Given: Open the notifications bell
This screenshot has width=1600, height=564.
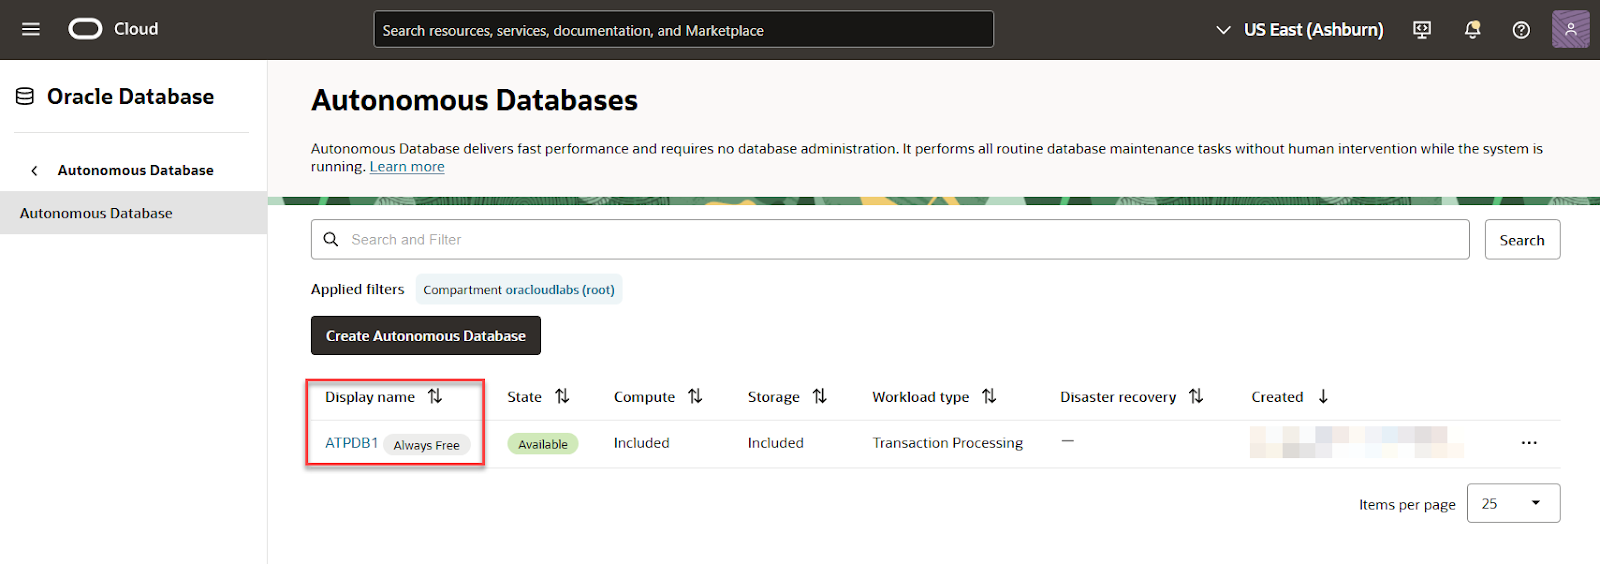Looking at the screenshot, I should click(x=1472, y=30).
